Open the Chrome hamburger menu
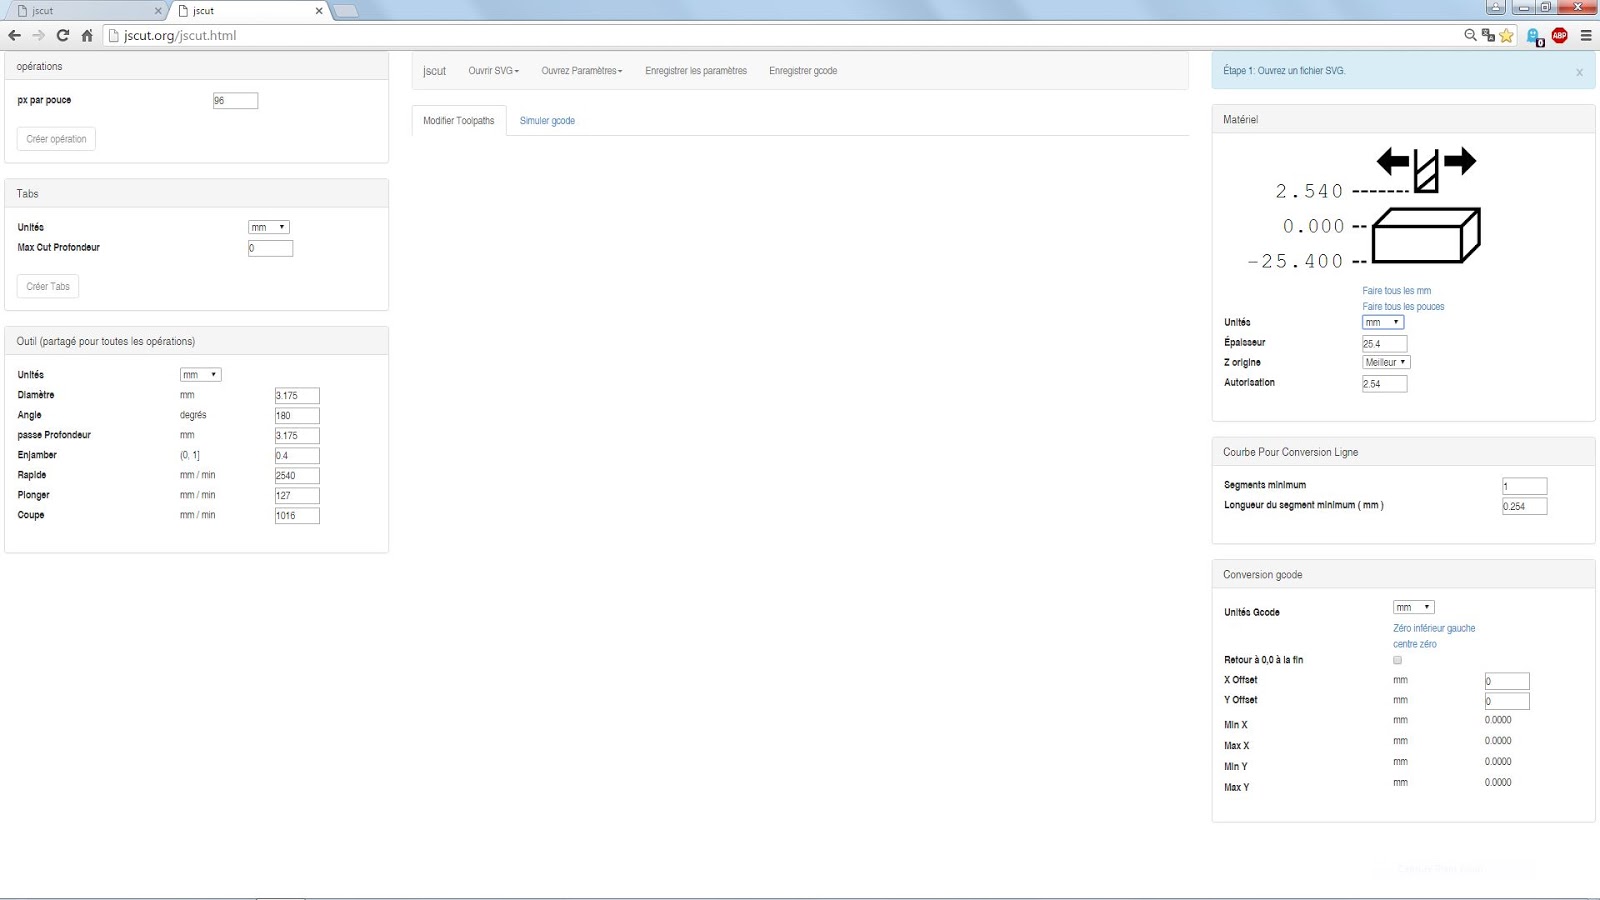 point(1585,33)
